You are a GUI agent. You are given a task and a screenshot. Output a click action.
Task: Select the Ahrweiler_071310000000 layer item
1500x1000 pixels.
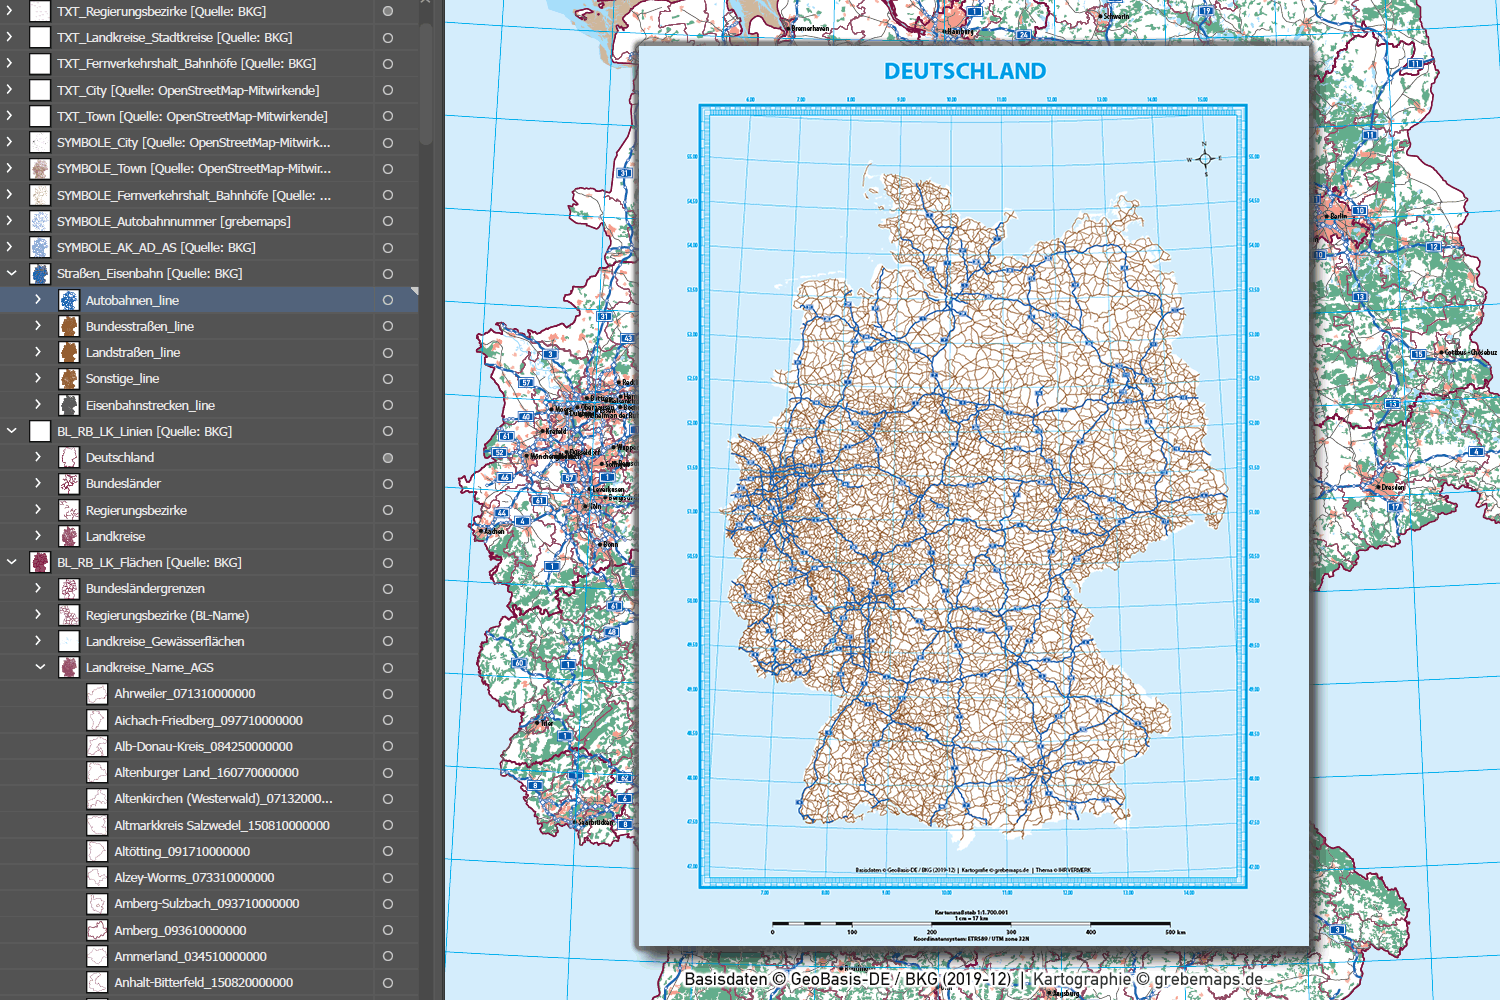184,693
